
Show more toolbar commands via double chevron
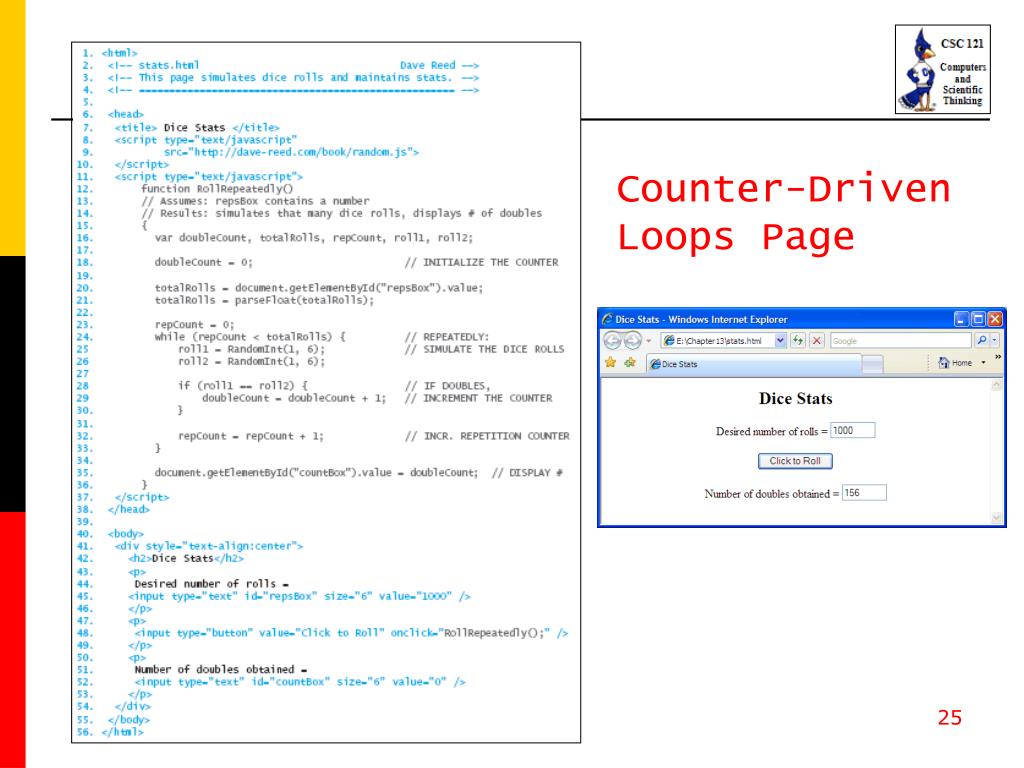click(998, 357)
